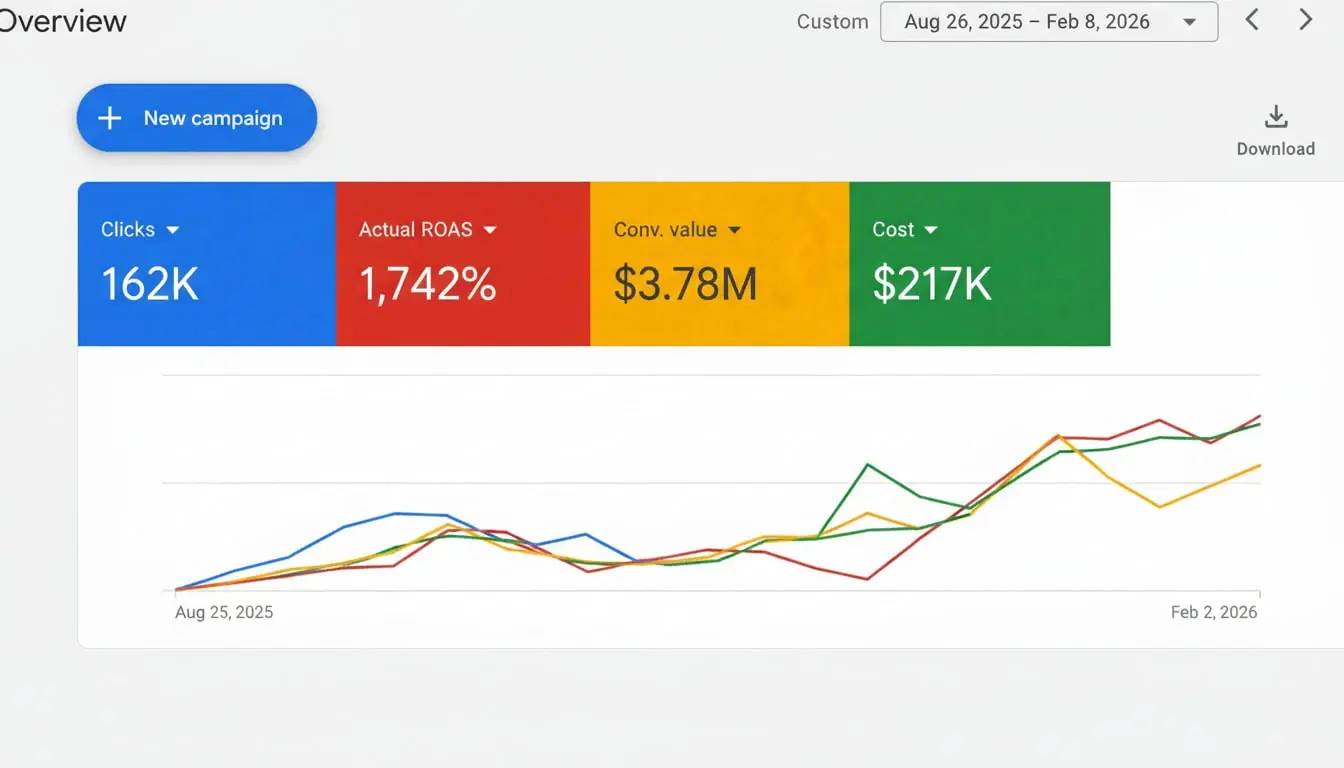Select the yellow $3.78M scorecard
Viewport: 1344px width, 768px height.
pyautogui.click(x=720, y=264)
